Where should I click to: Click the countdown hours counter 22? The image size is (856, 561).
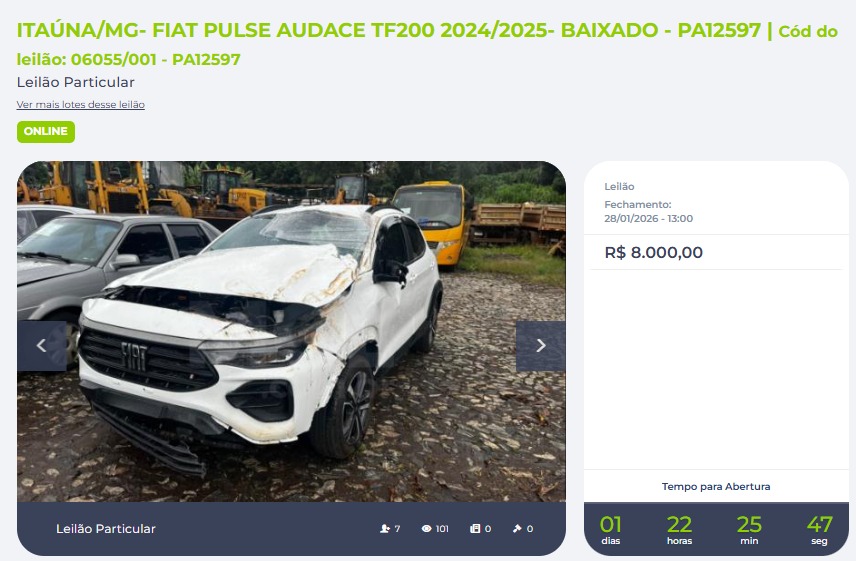pyautogui.click(x=679, y=524)
